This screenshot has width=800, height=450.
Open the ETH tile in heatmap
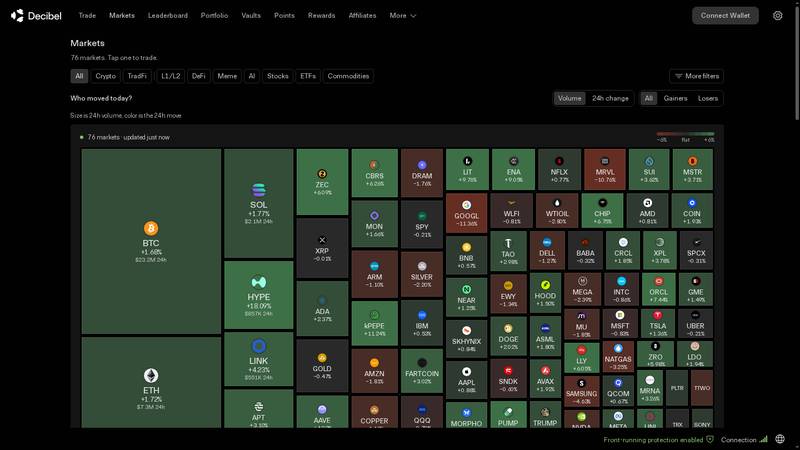151,382
